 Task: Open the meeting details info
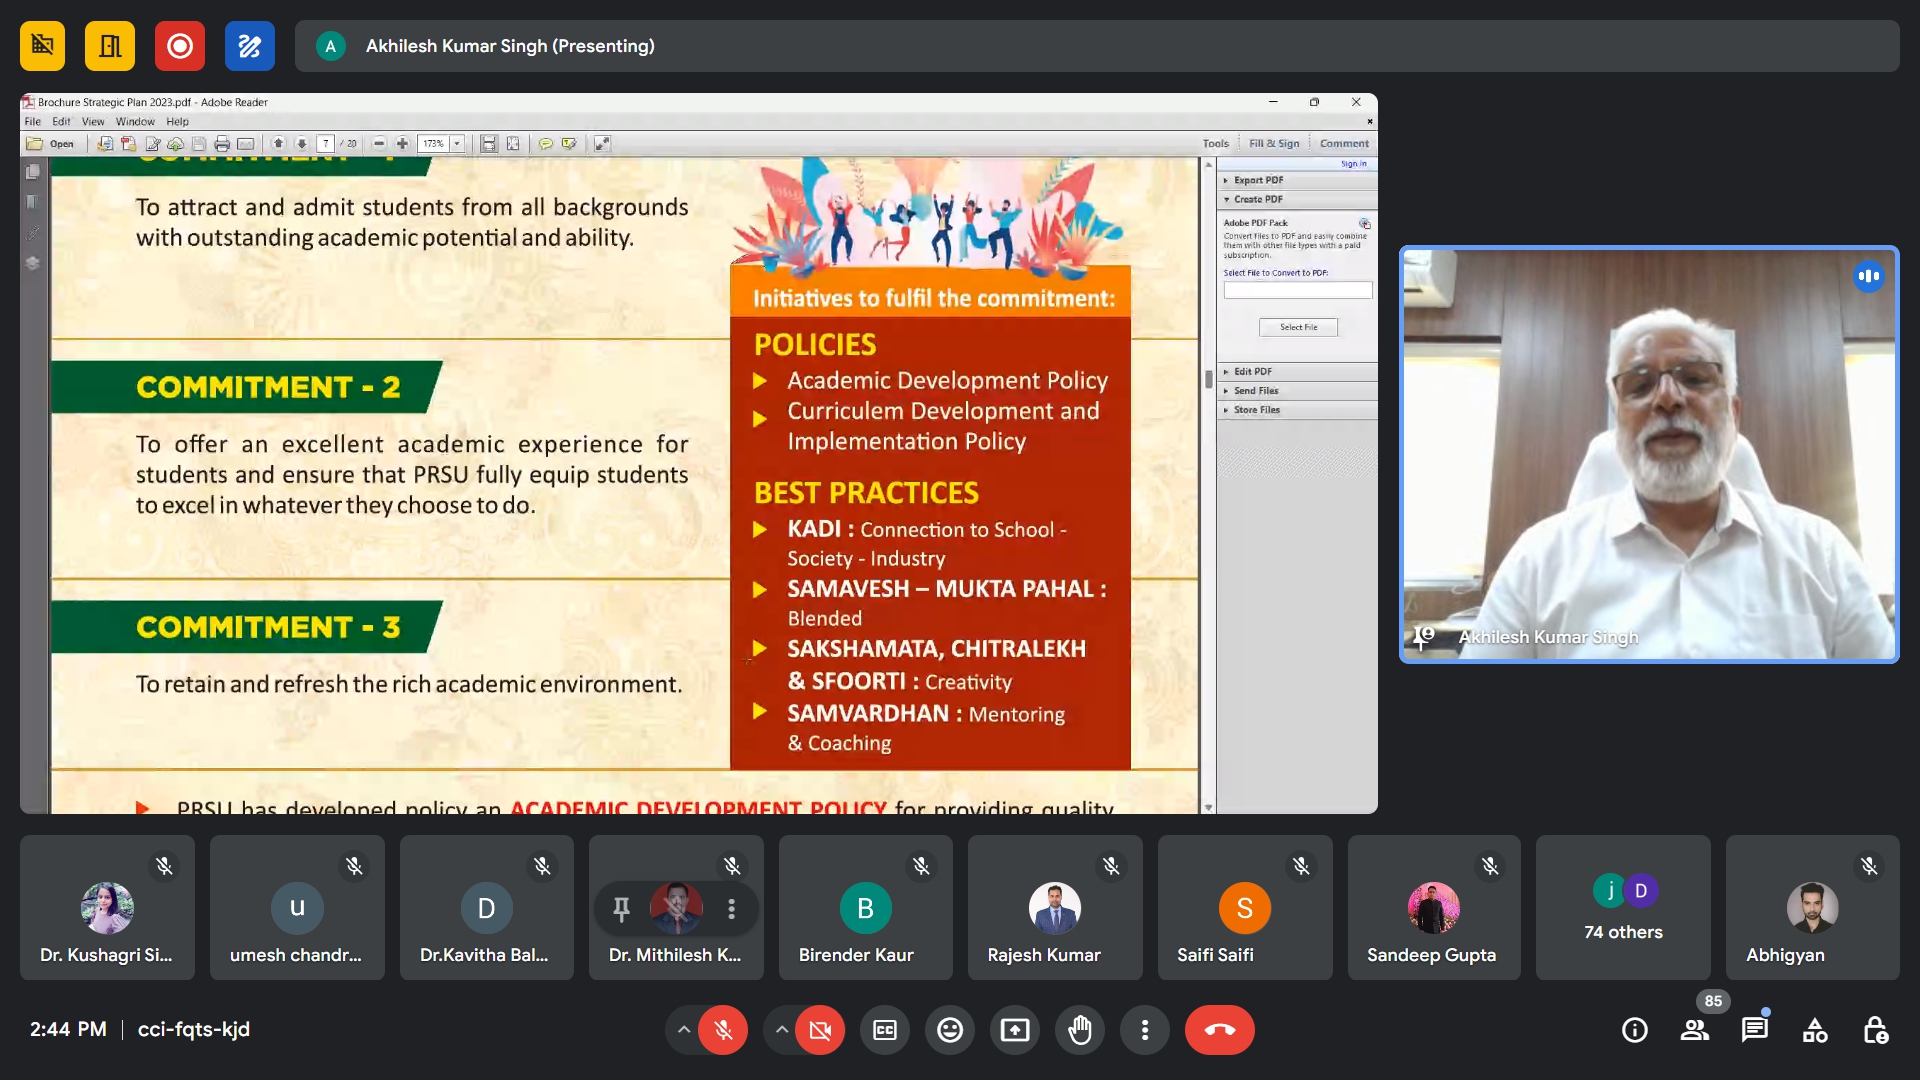[1634, 1030]
